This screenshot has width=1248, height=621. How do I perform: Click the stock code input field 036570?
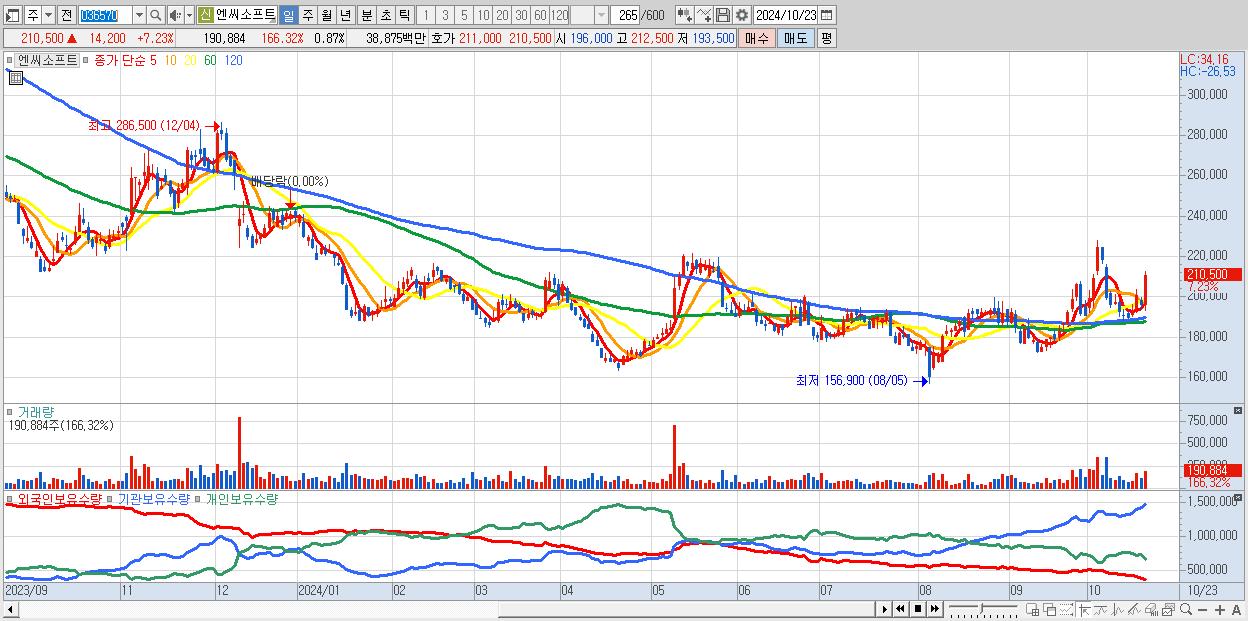pos(105,15)
